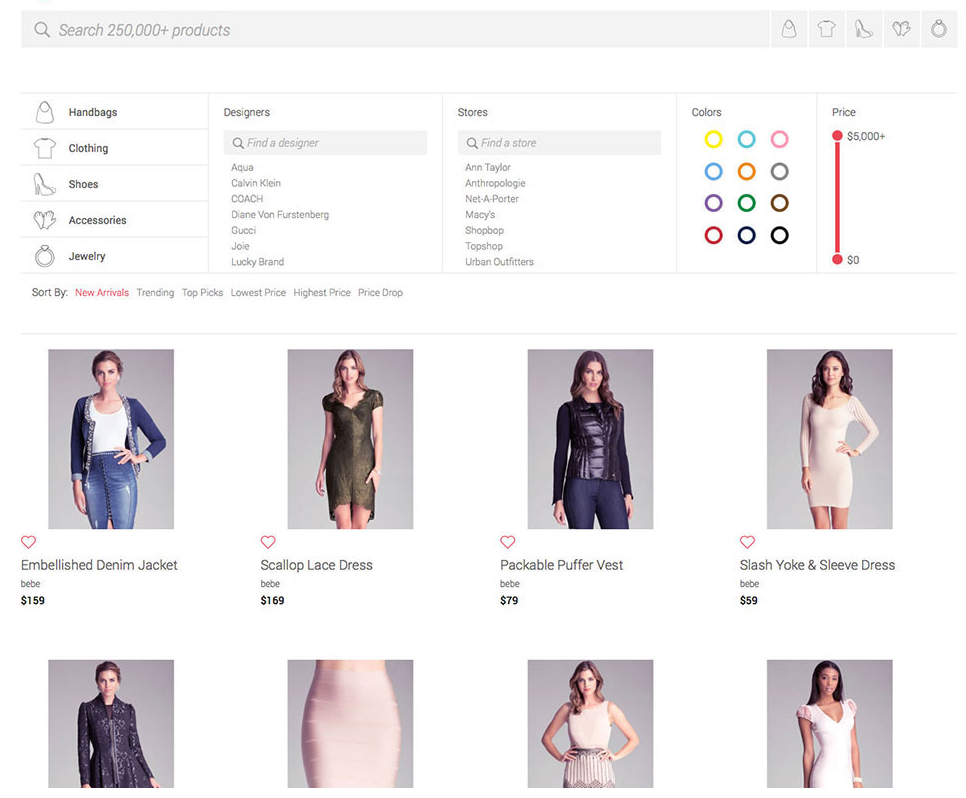Click the top handle of the price slider

[837, 136]
